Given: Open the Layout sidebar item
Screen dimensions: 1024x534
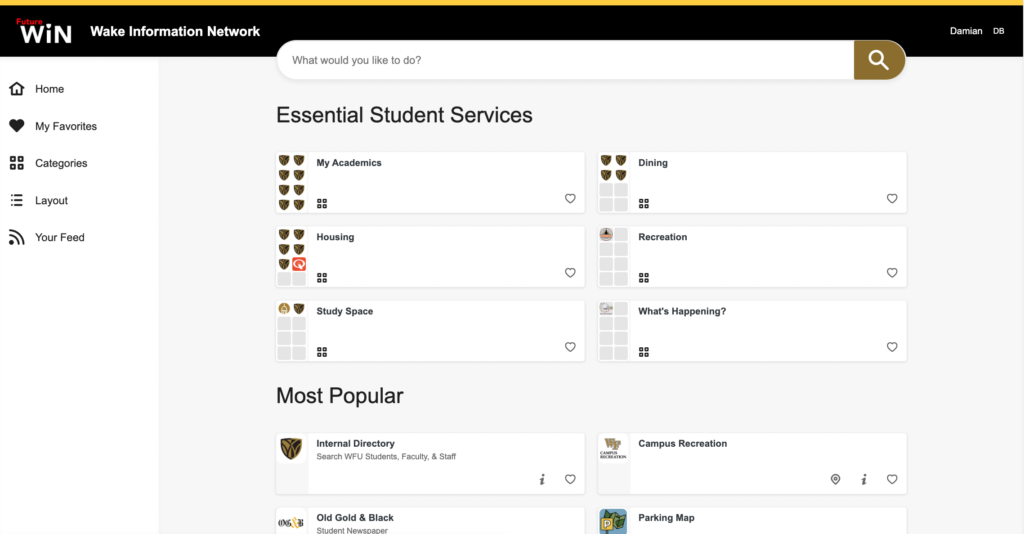Looking at the screenshot, I should coord(52,200).
